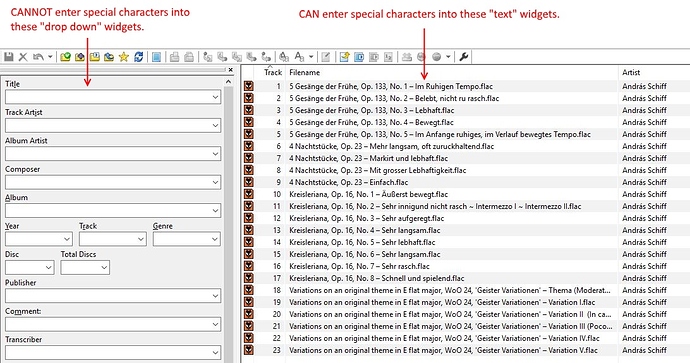Viewport: 690px width, 363px height.
Task: Select file 'Mehr langsam, oft zuruckhaltend.flac'
Action: coord(391,146)
